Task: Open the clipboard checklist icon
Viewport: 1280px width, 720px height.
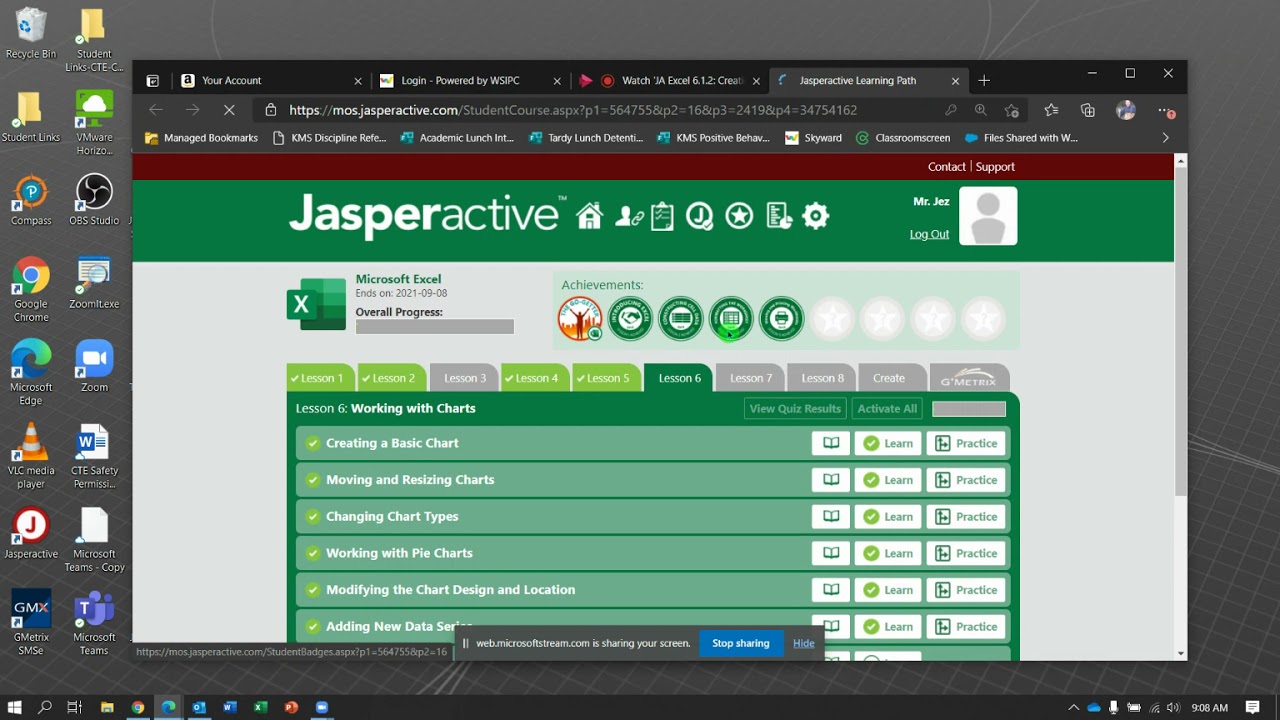Action: [662, 216]
